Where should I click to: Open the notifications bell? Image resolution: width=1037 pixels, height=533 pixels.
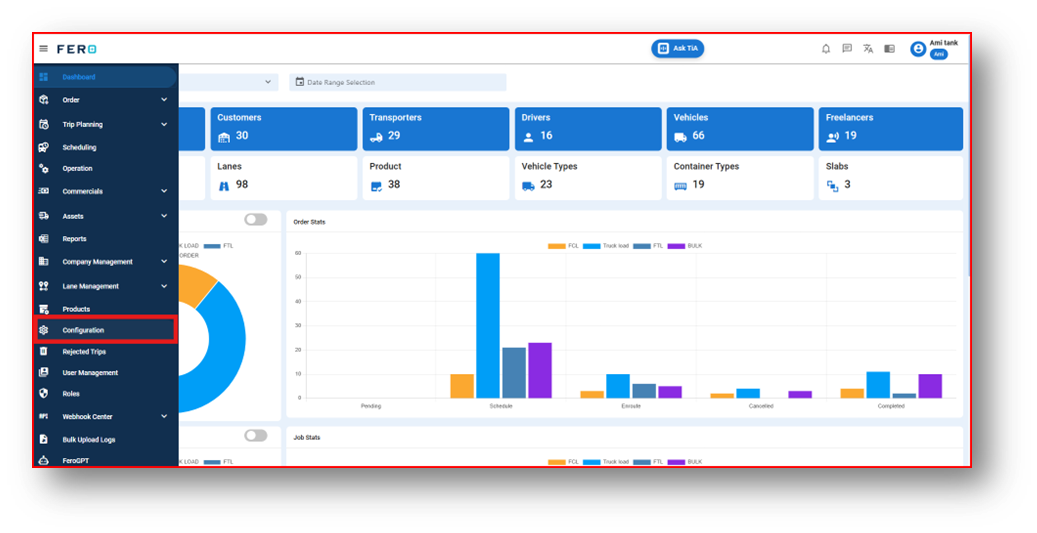pyautogui.click(x=826, y=49)
